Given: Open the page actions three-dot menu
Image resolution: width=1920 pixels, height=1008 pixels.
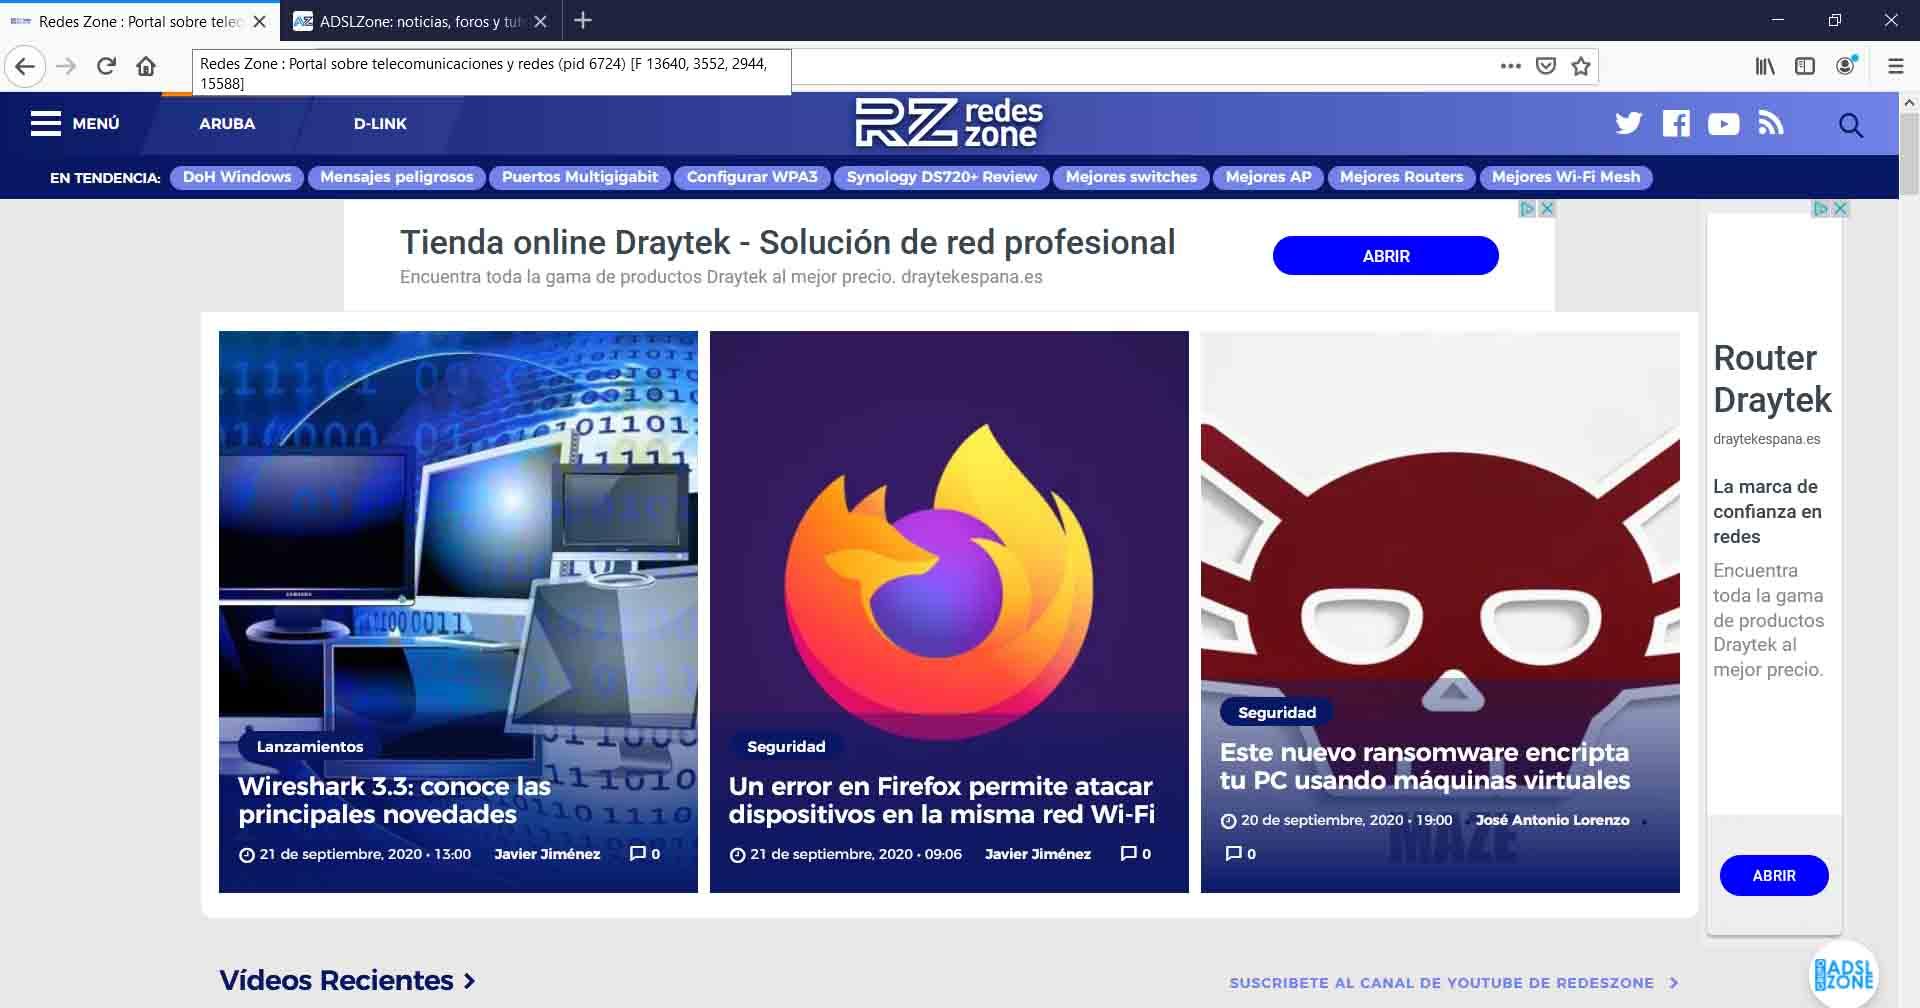Looking at the screenshot, I should pos(1510,66).
